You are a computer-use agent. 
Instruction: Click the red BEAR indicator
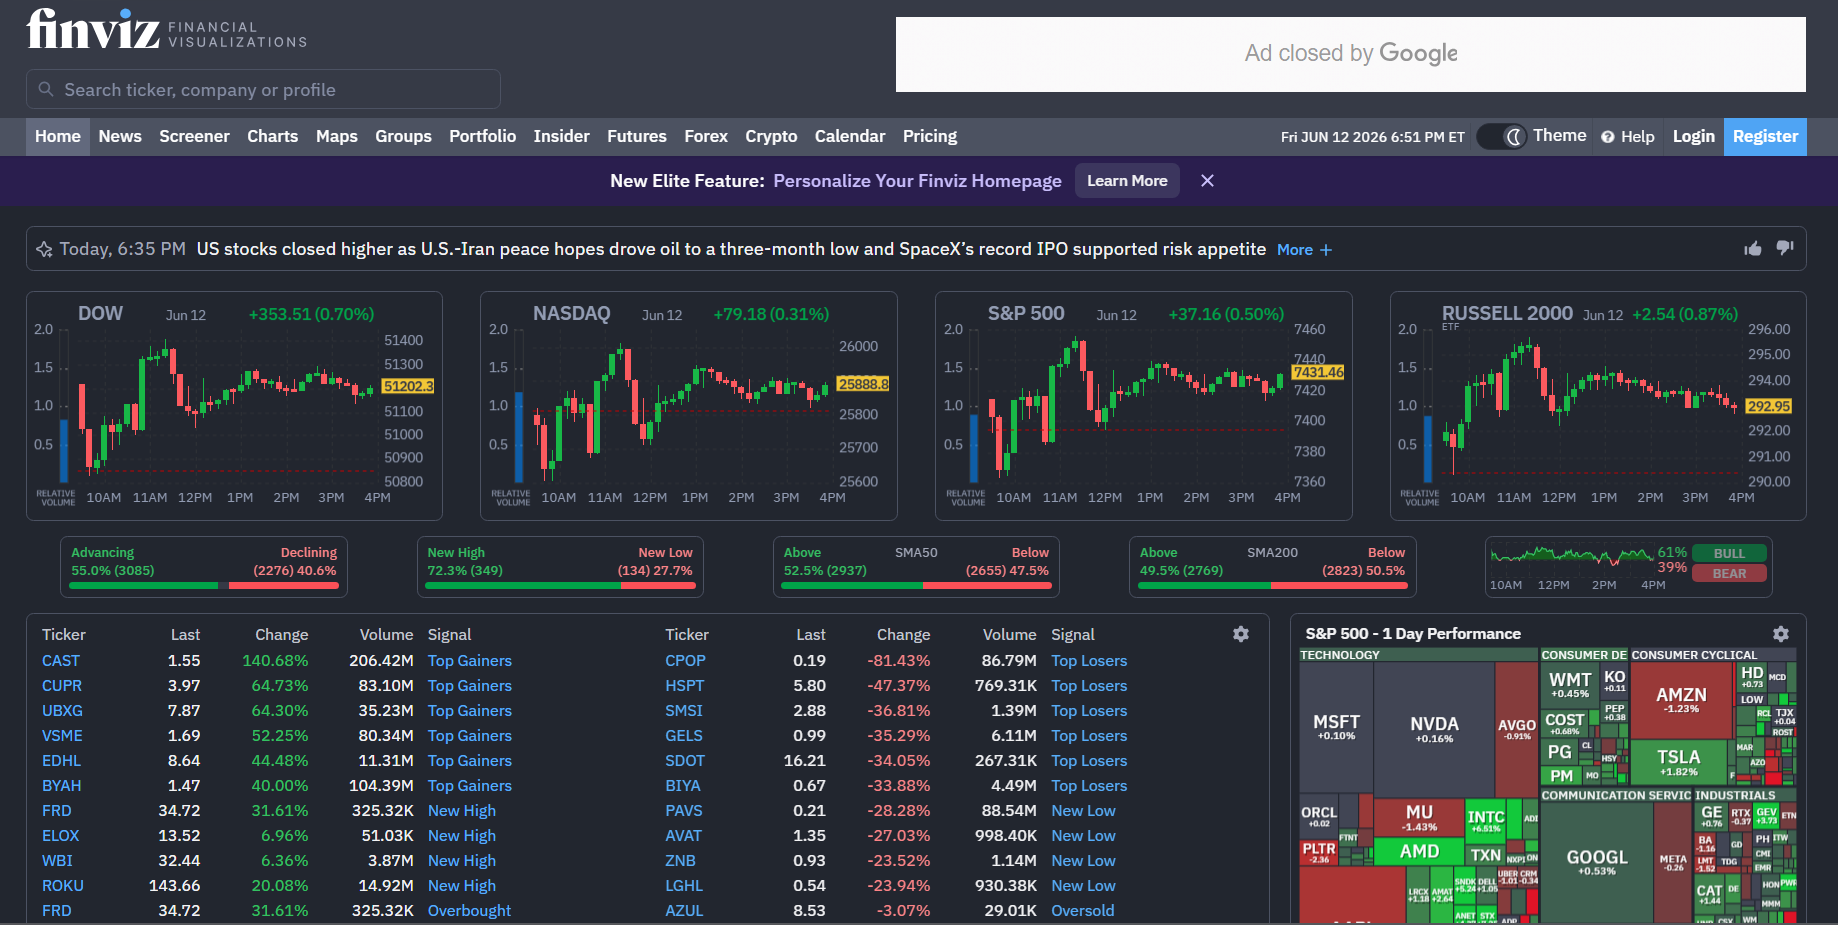tap(1729, 573)
